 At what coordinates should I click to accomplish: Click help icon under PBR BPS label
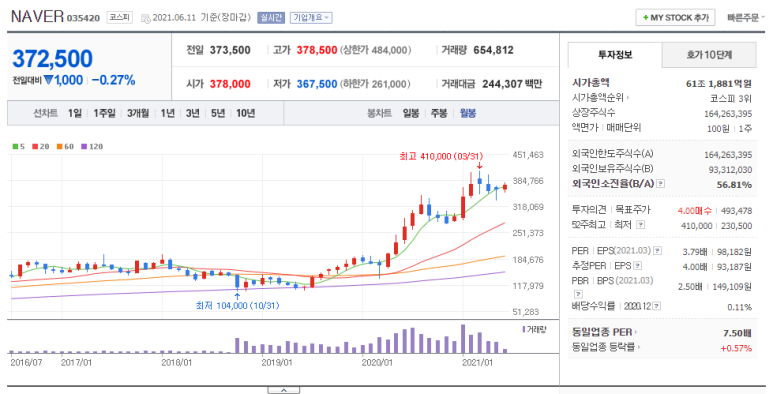tap(579, 293)
